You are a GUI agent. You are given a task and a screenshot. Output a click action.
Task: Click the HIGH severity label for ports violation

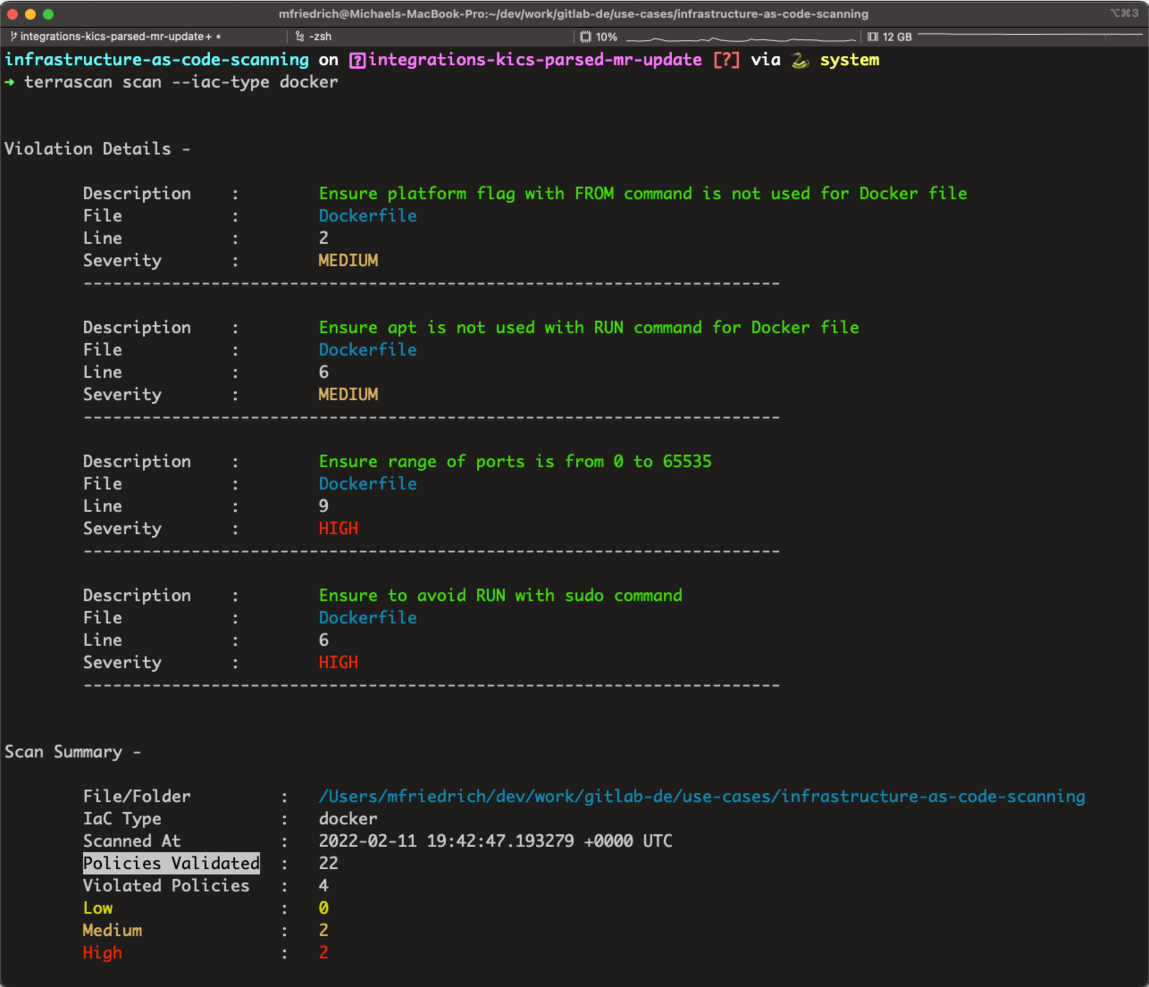point(338,528)
